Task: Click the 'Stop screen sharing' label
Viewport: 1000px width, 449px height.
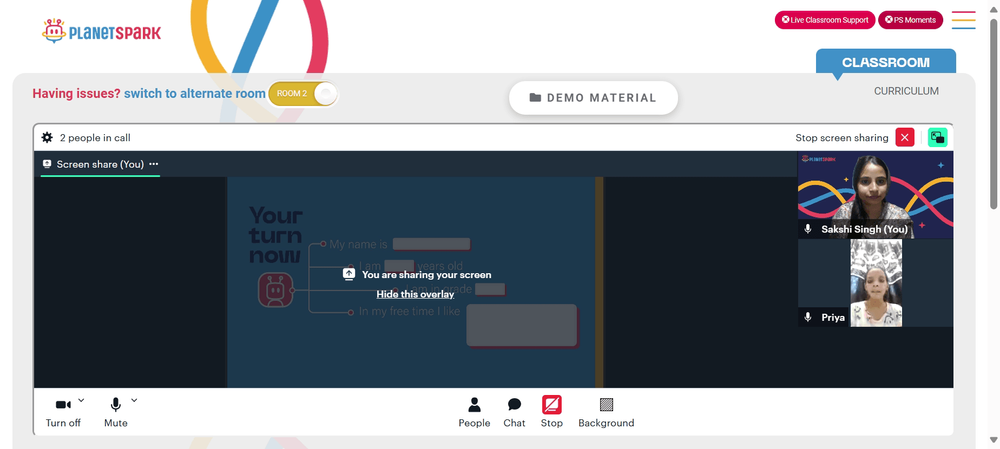Action: coord(842,138)
